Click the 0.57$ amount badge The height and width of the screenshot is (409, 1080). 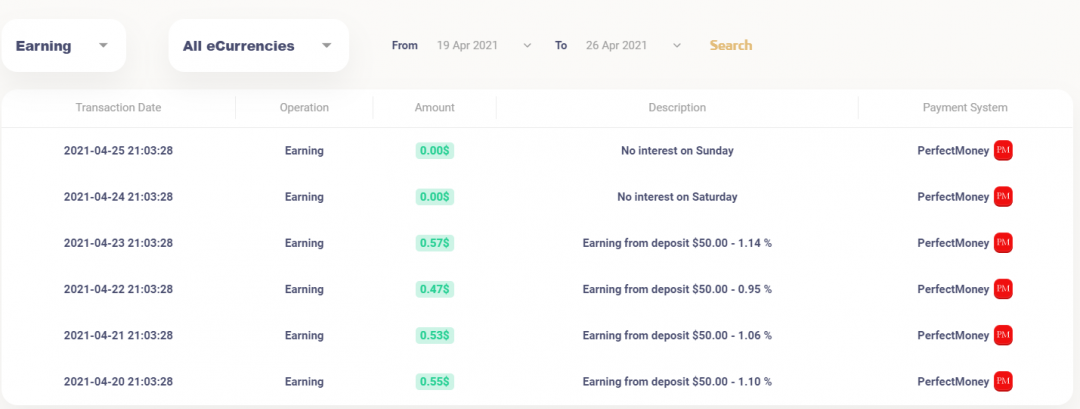click(x=434, y=243)
